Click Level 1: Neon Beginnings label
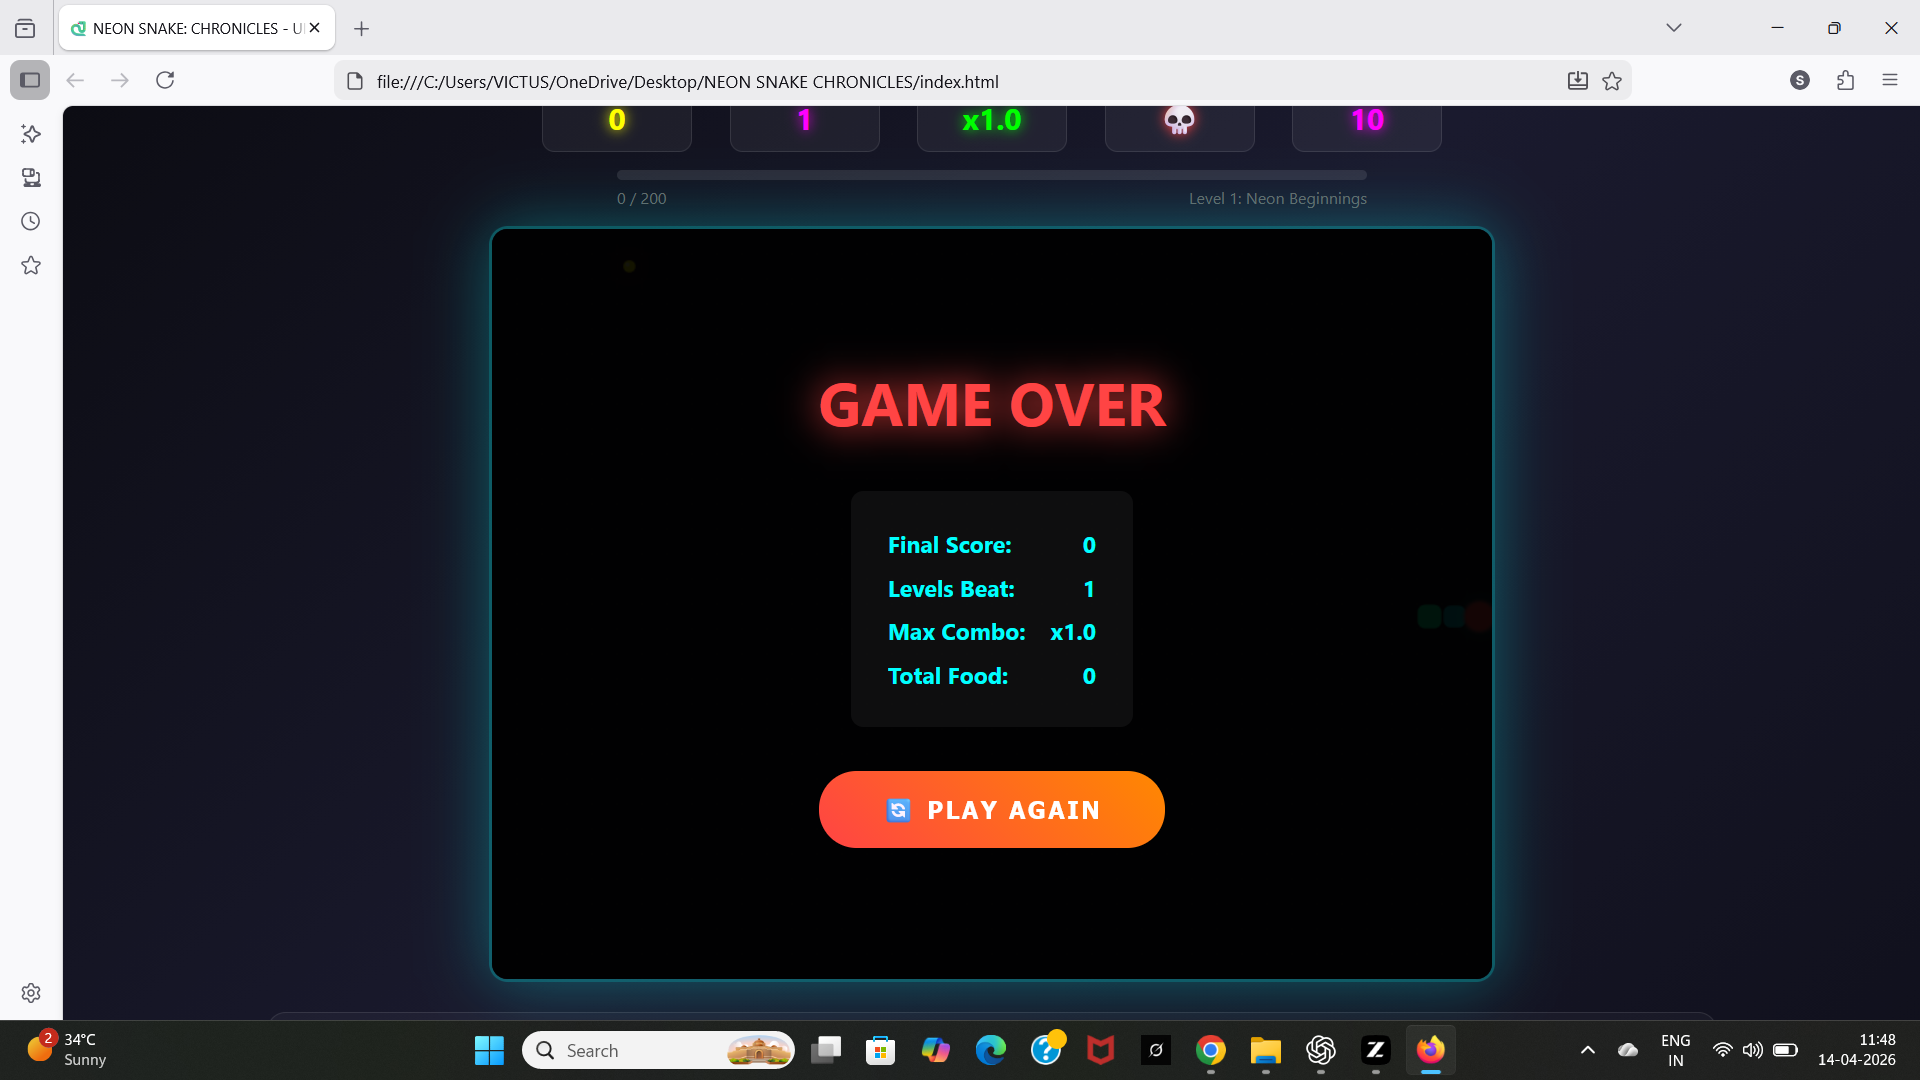The width and height of the screenshot is (1920, 1080). tap(1277, 198)
